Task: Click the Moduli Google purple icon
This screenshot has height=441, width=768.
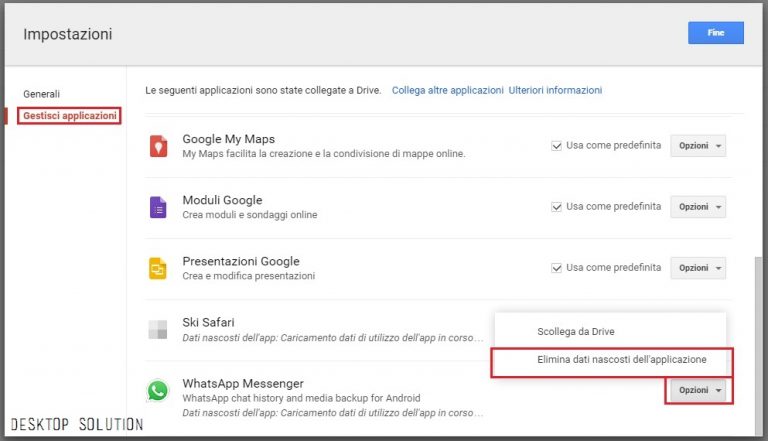Action: pyautogui.click(x=157, y=207)
